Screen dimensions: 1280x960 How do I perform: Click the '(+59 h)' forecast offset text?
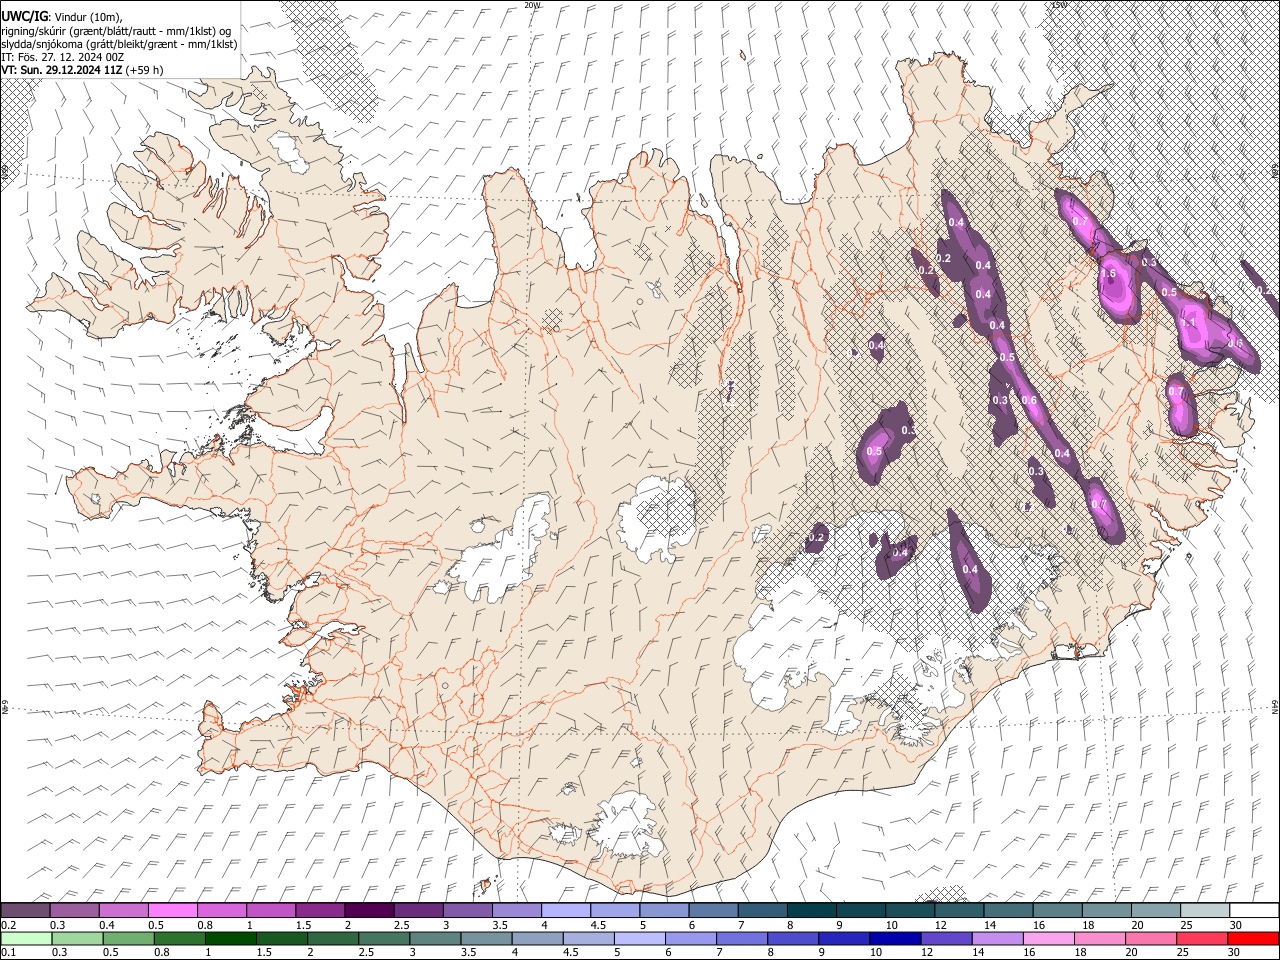pos(144,70)
